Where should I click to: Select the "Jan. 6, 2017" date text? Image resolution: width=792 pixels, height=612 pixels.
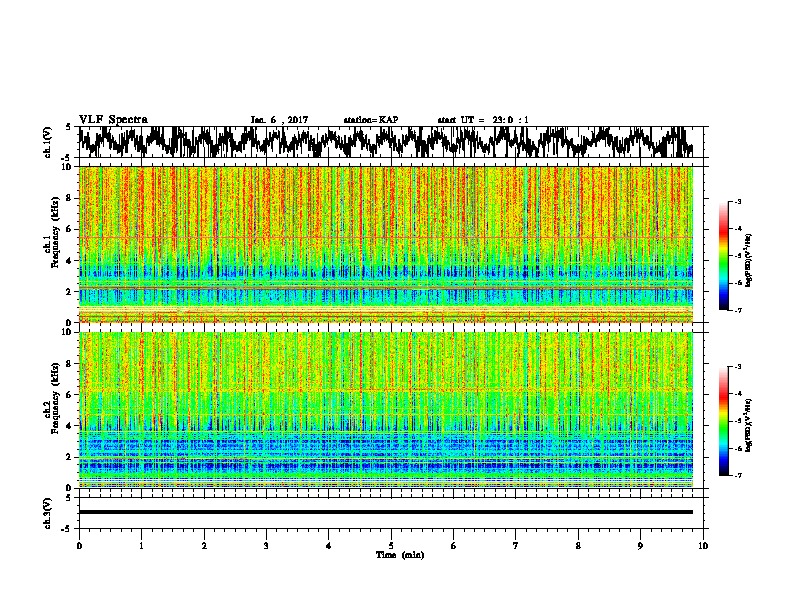coord(279,120)
